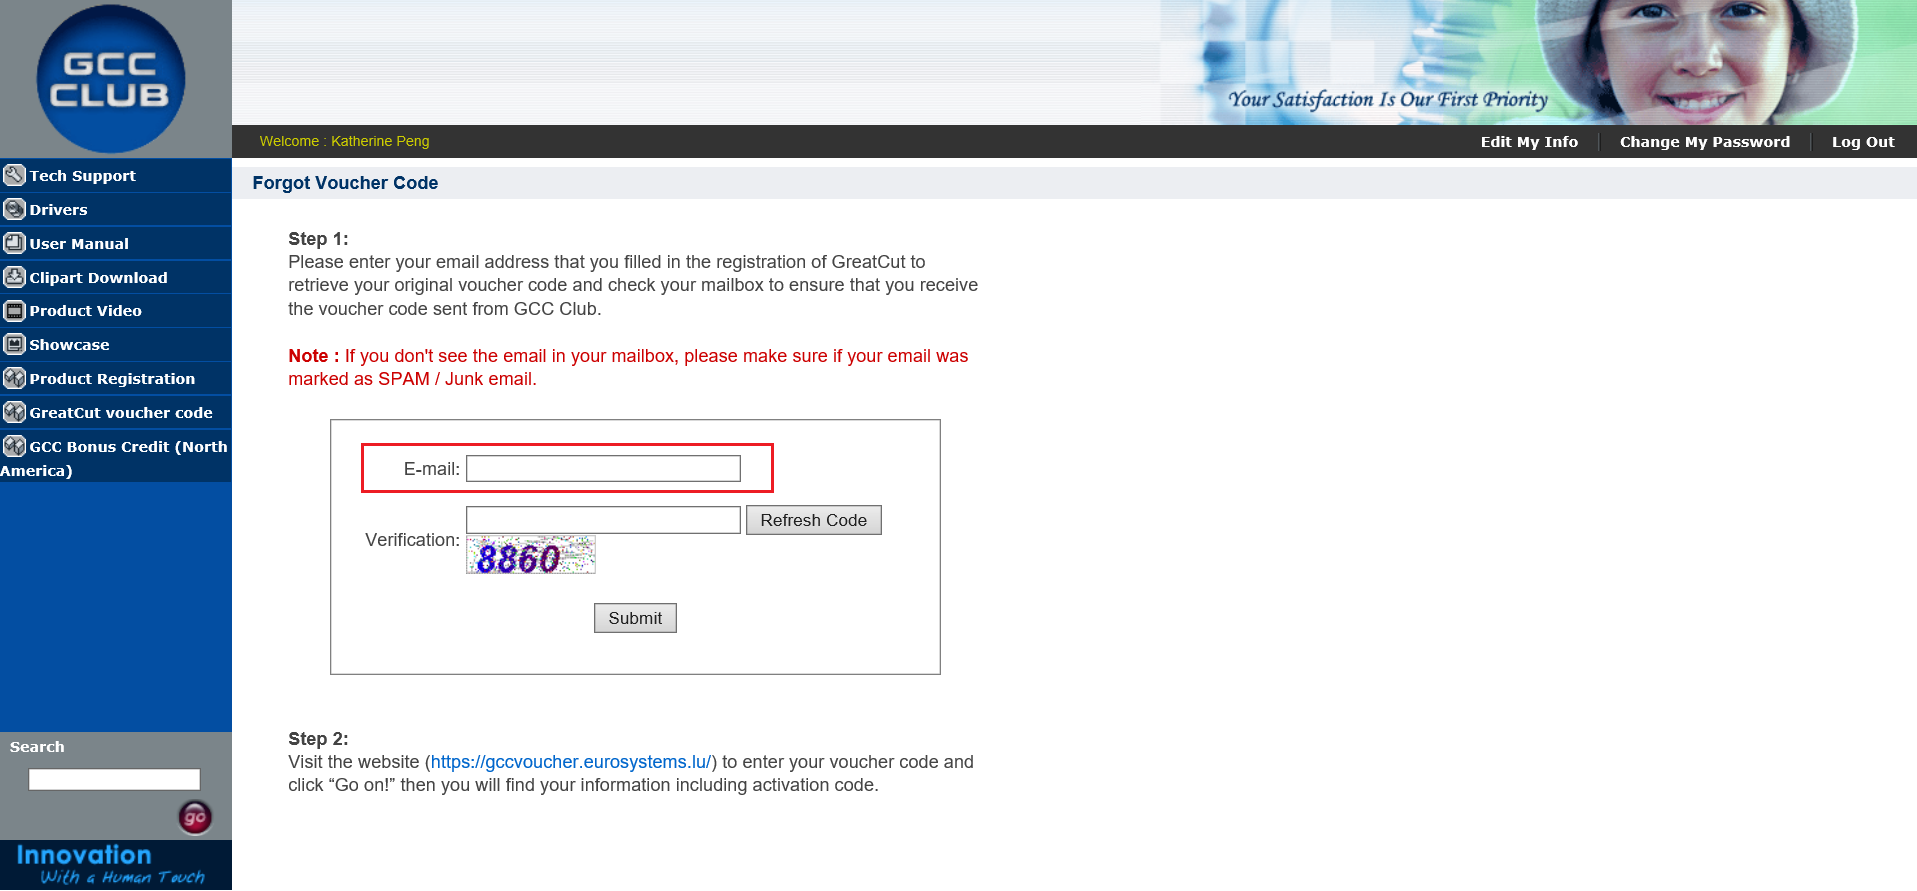Open Change My Password page

point(1704,142)
